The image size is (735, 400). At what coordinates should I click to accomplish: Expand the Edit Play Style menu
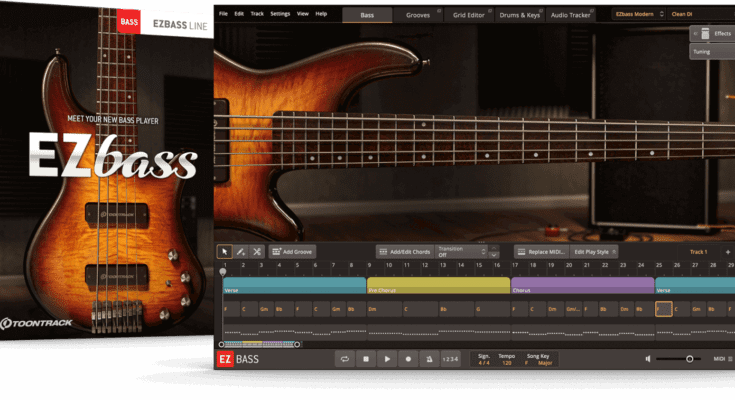[597, 252]
